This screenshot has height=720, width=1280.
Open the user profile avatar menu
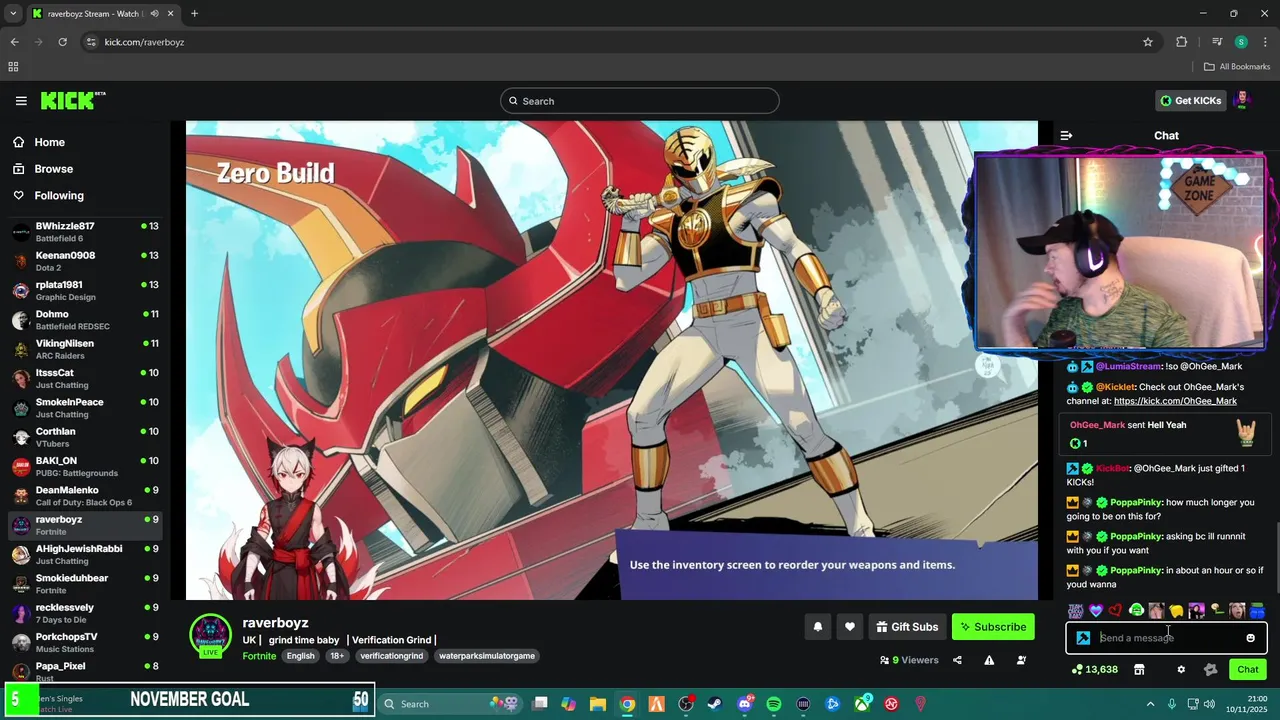[1243, 100]
